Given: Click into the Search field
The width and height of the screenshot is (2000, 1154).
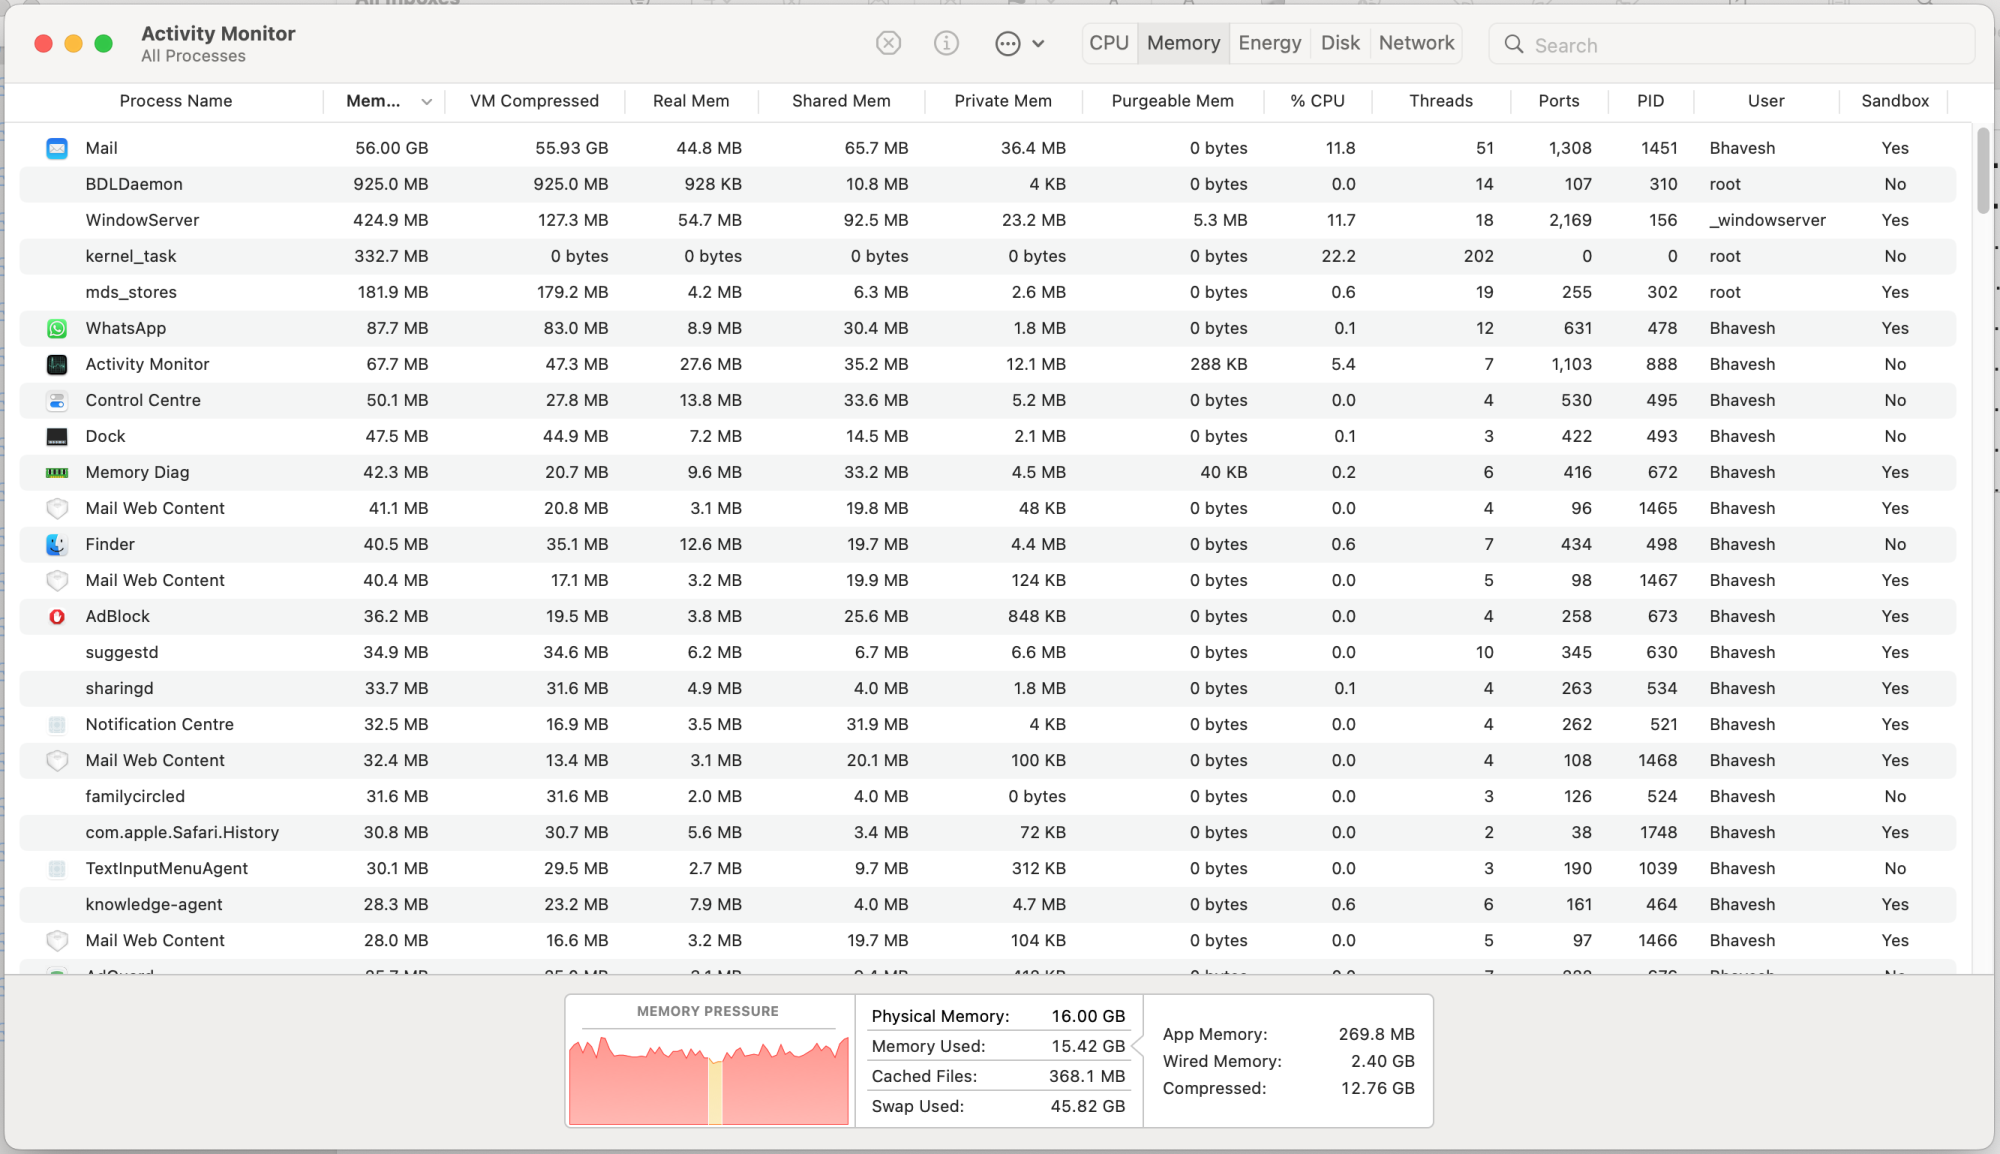Looking at the screenshot, I should (1740, 45).
